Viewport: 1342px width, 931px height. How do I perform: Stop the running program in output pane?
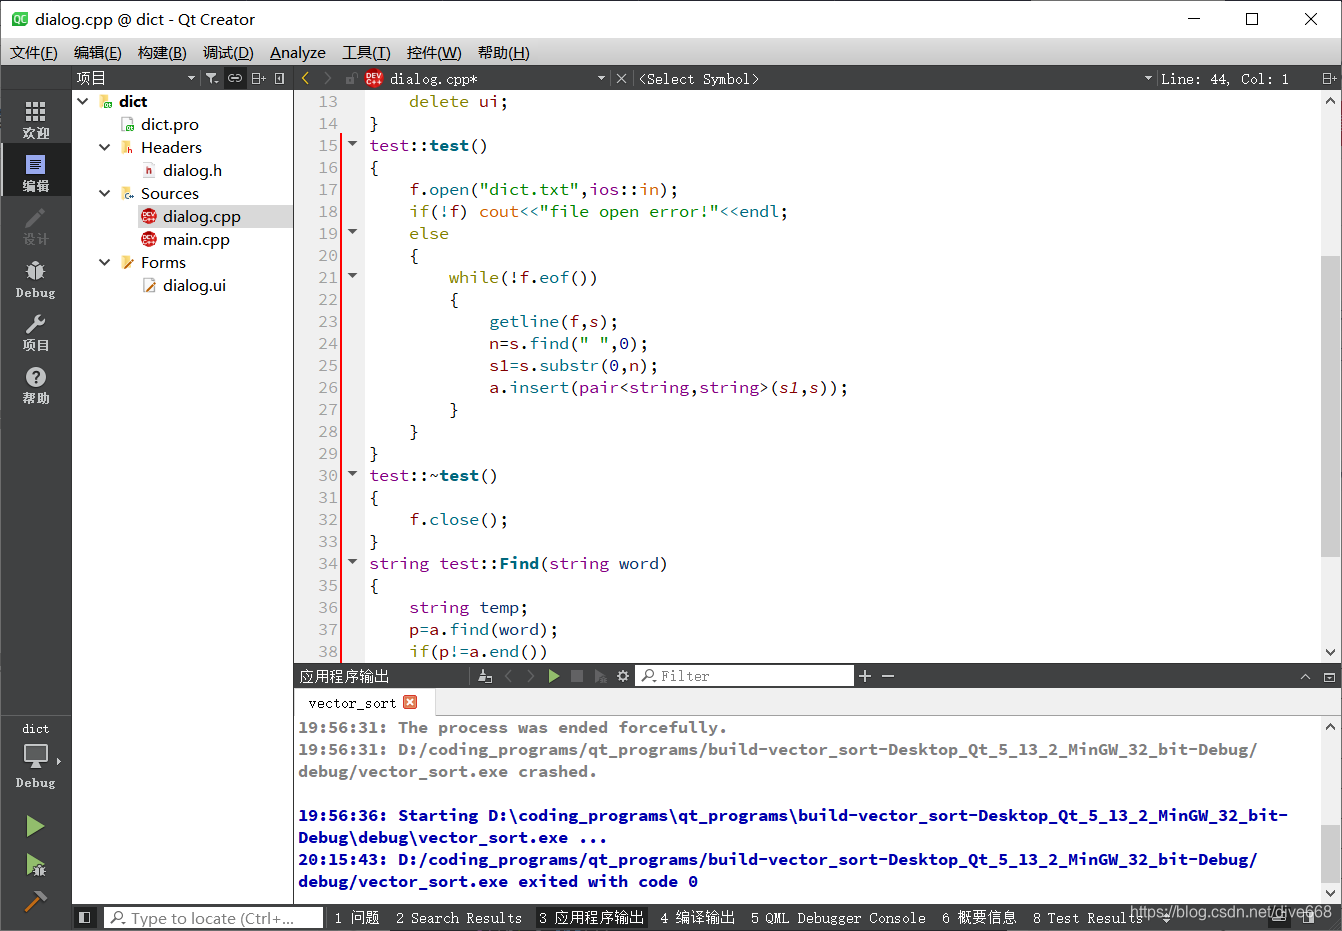pos(577,676)
